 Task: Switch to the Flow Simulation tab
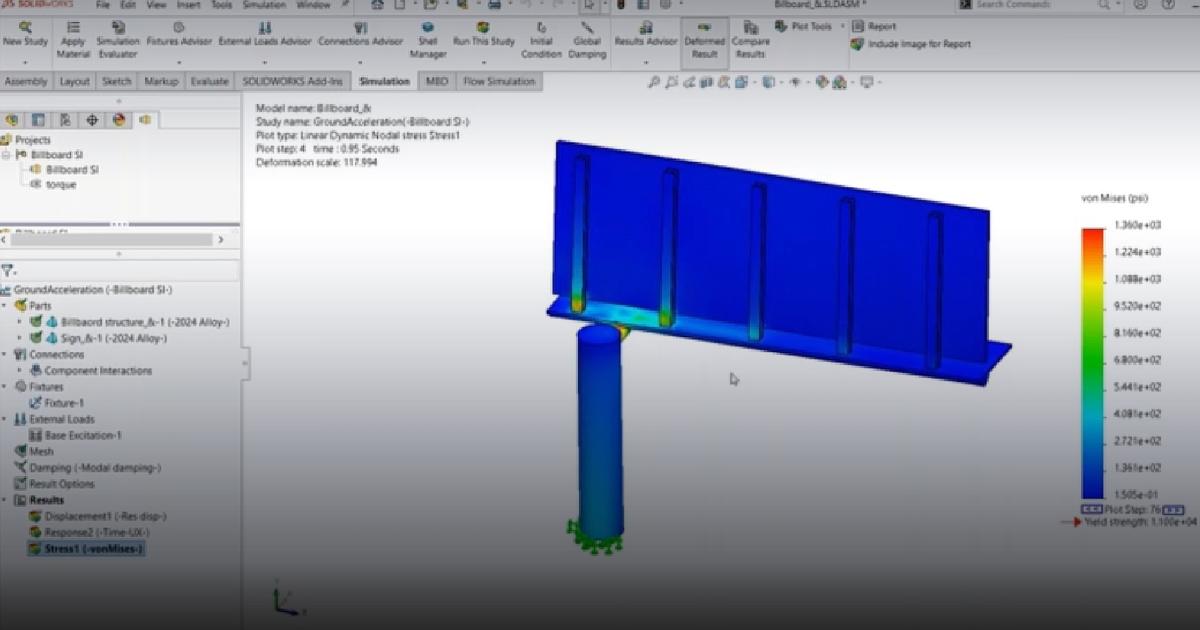tap(498, 81)
